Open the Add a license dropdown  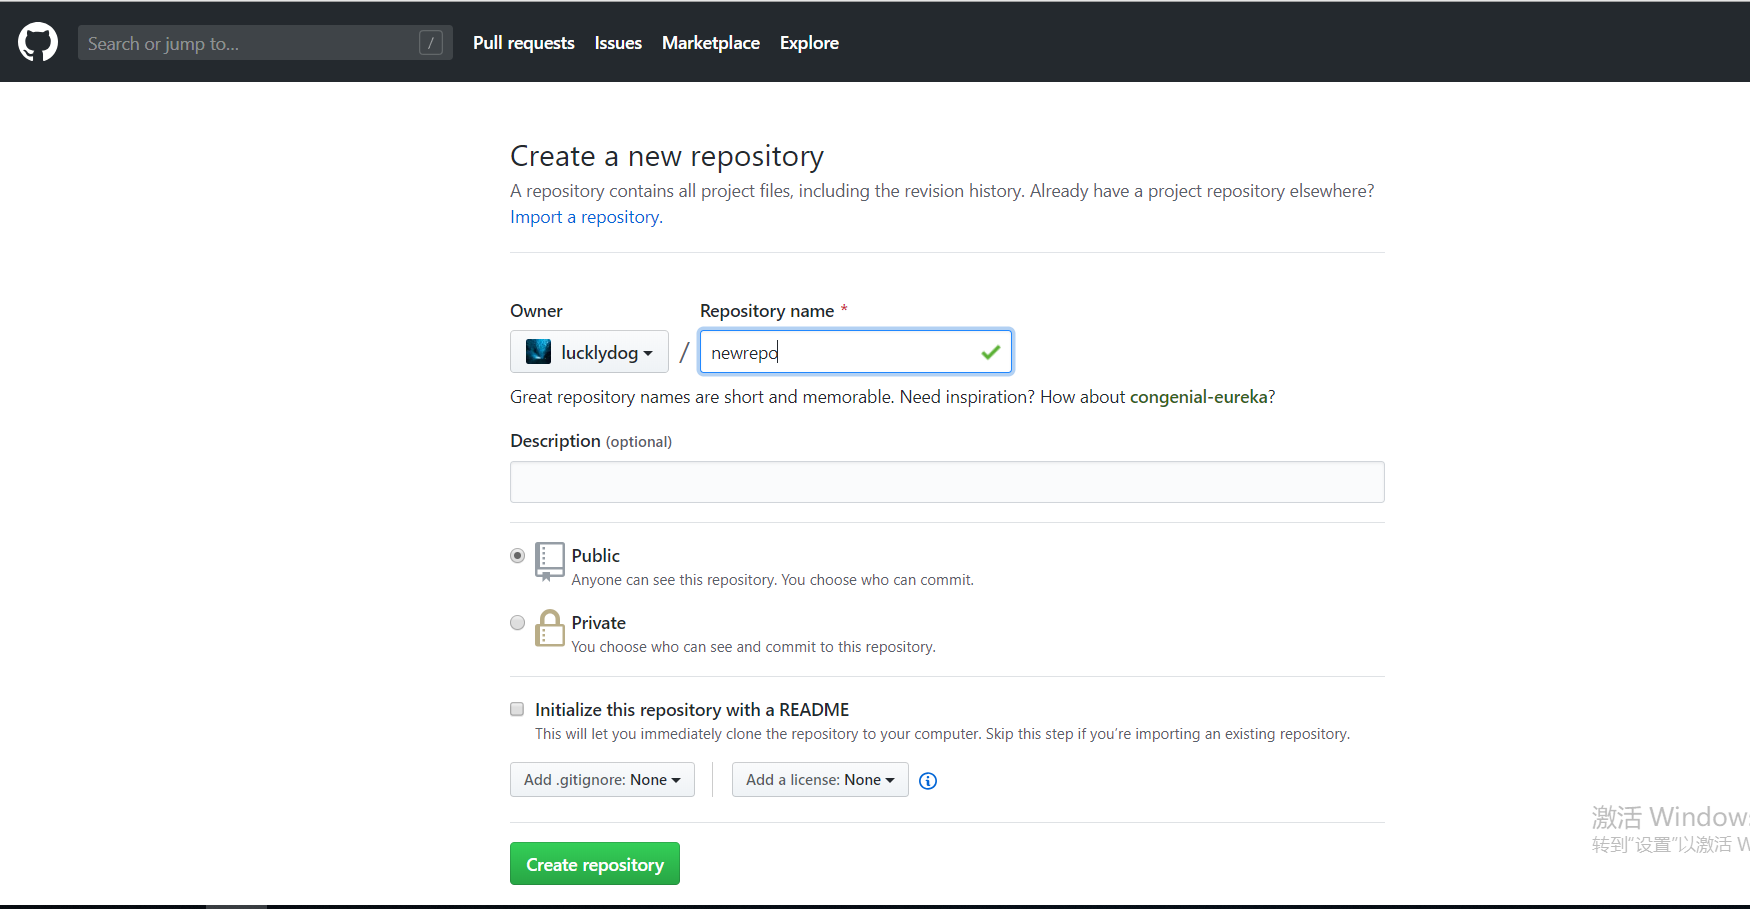pos(820,780)
